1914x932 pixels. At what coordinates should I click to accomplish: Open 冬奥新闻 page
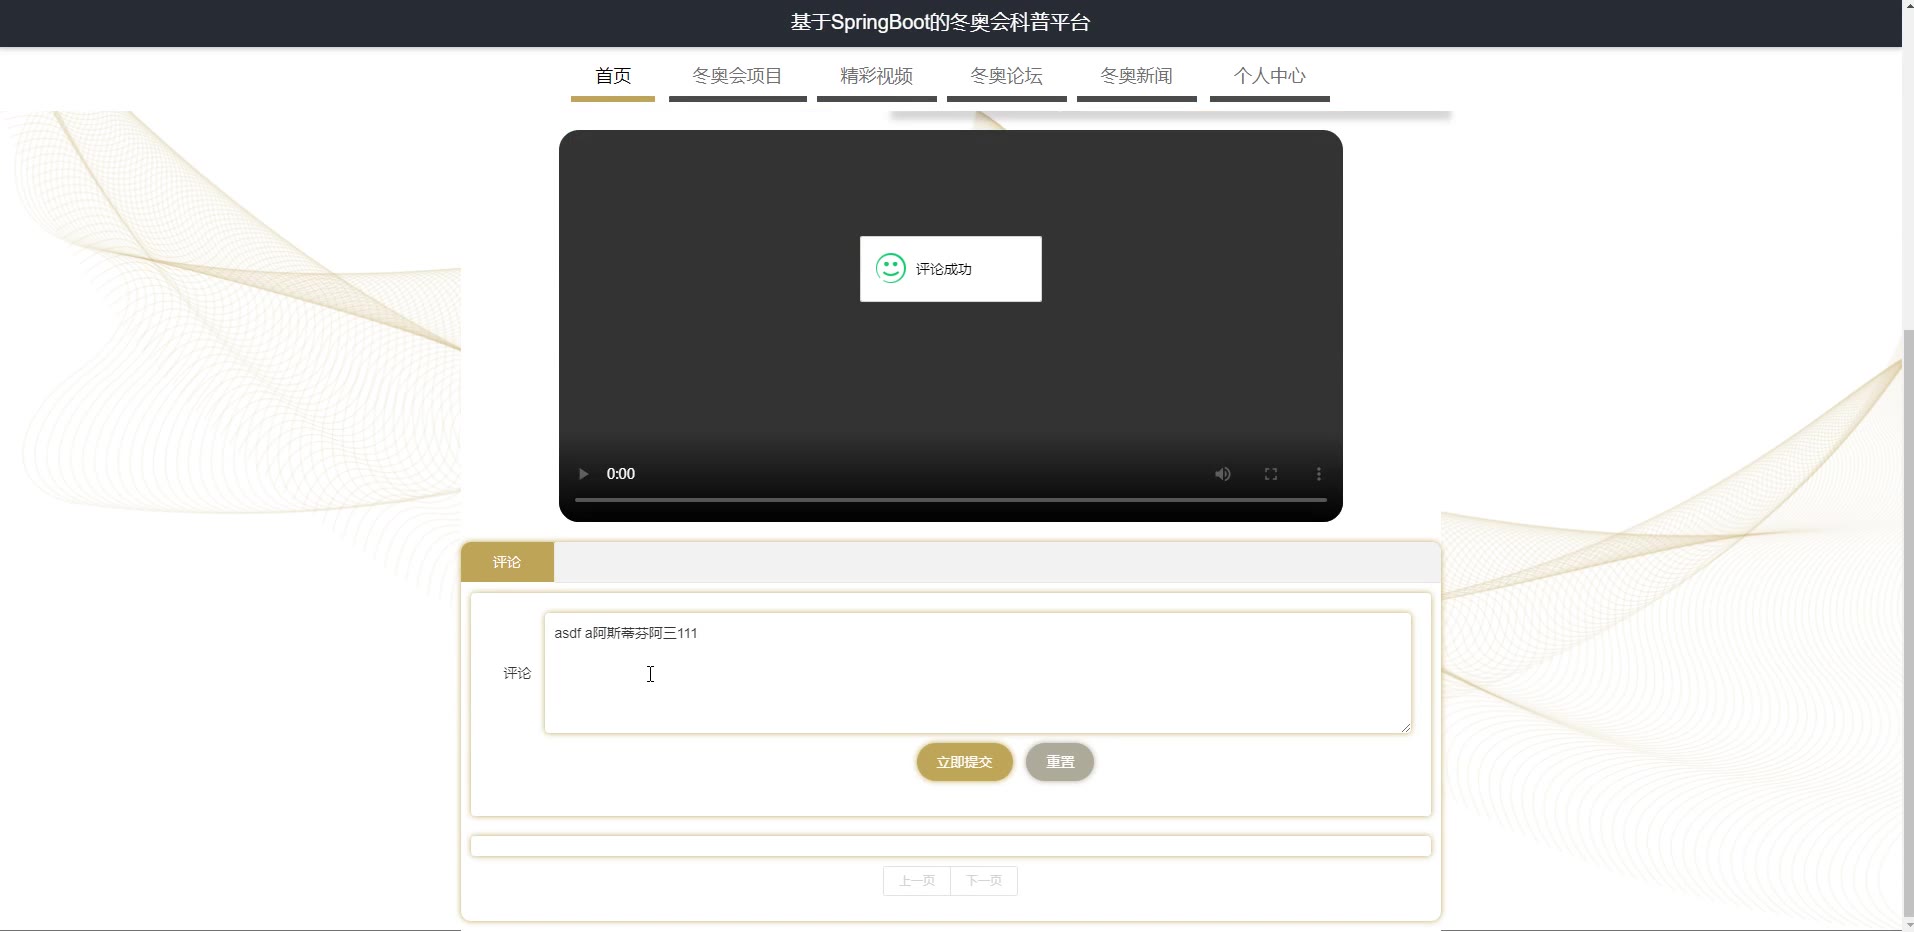pyautogui.click(x=1136, y=76)
